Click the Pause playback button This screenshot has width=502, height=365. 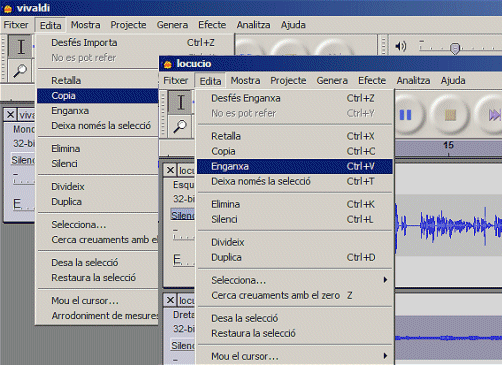405,115
